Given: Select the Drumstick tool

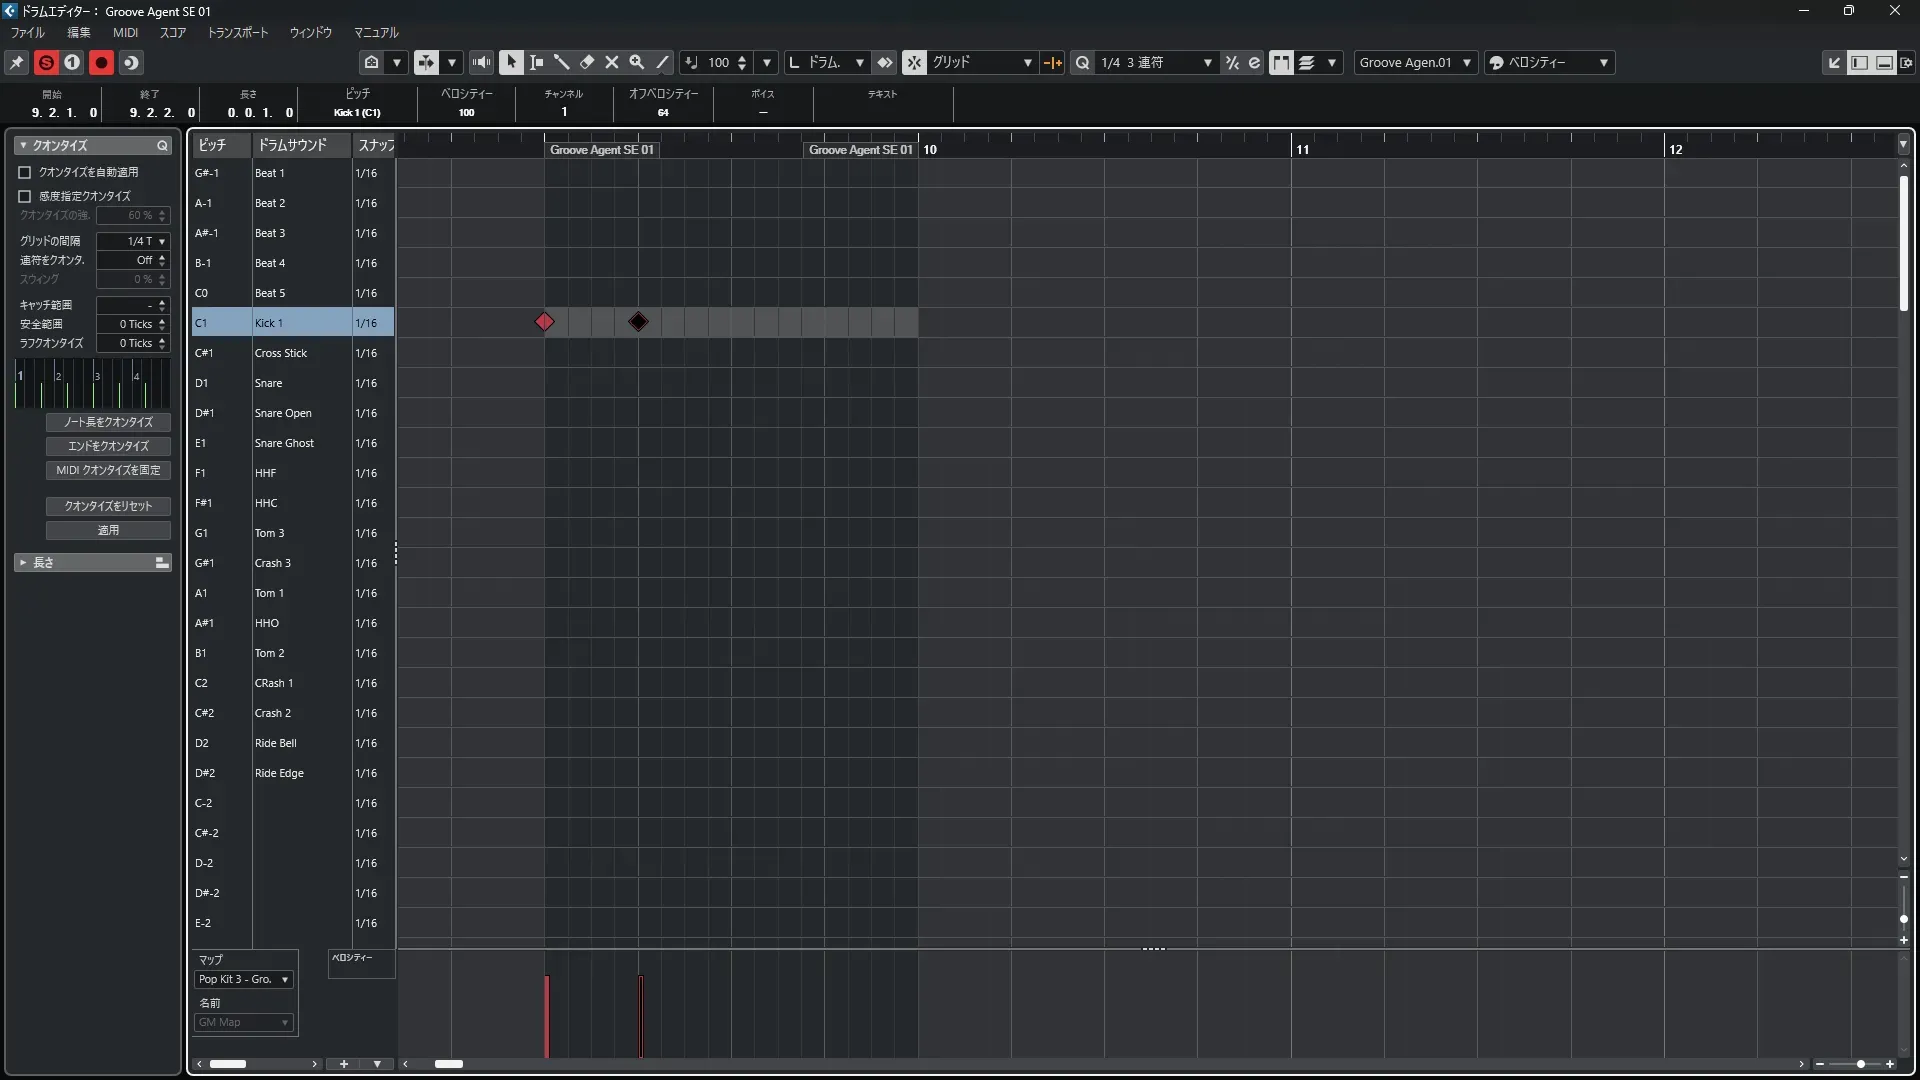Looking at the screenshot, I should 562,62.
